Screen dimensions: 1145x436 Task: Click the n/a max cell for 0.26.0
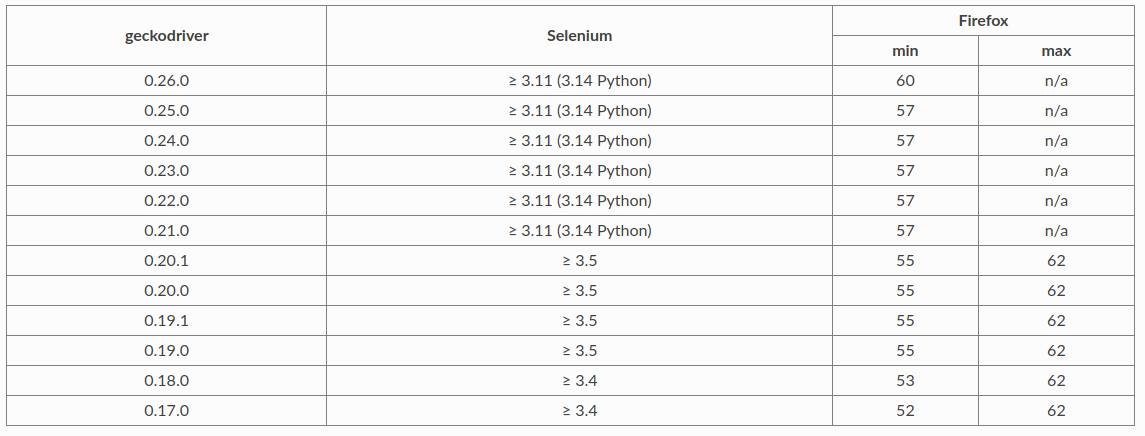pos(1056,81)
